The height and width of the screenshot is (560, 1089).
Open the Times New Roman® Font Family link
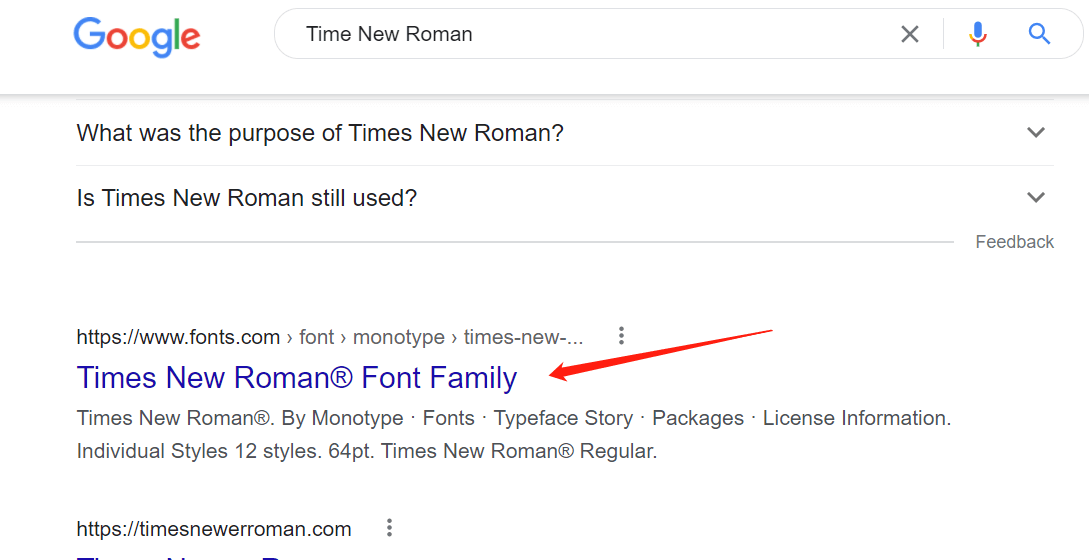(x=297, y=377)
